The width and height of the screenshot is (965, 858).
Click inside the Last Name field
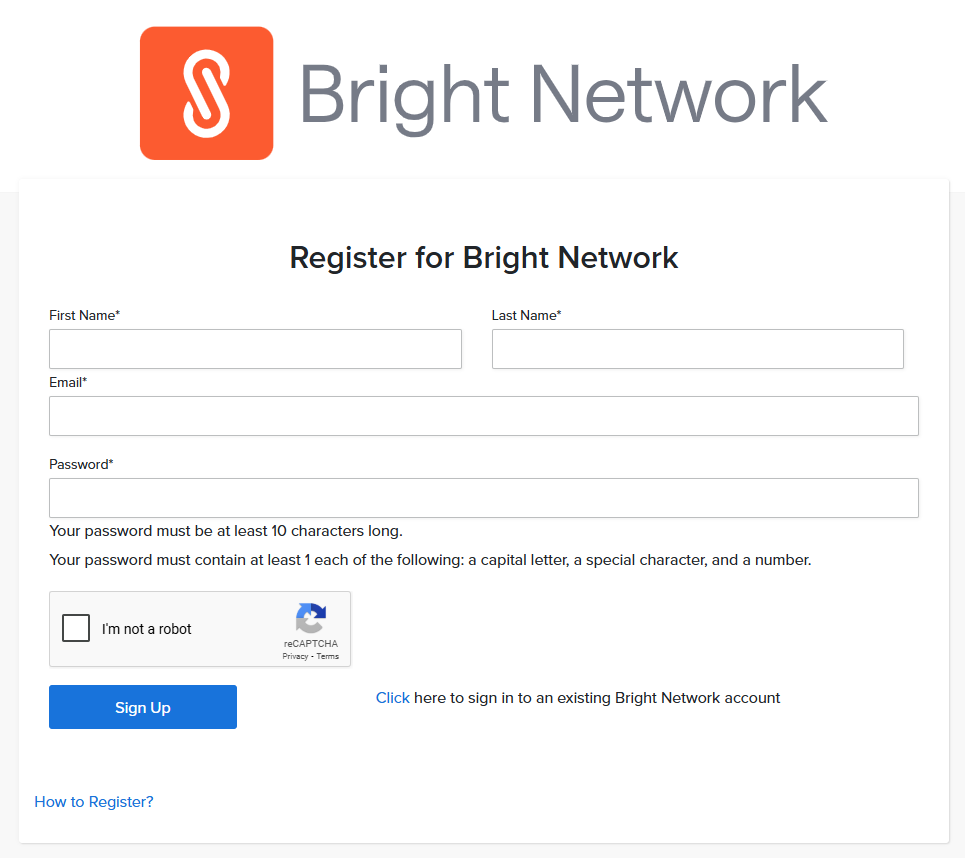(x=697, y=349)
